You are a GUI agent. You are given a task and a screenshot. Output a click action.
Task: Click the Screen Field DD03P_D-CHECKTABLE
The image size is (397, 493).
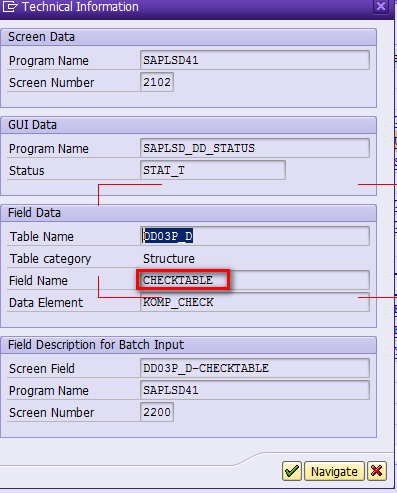pos(255,368)
